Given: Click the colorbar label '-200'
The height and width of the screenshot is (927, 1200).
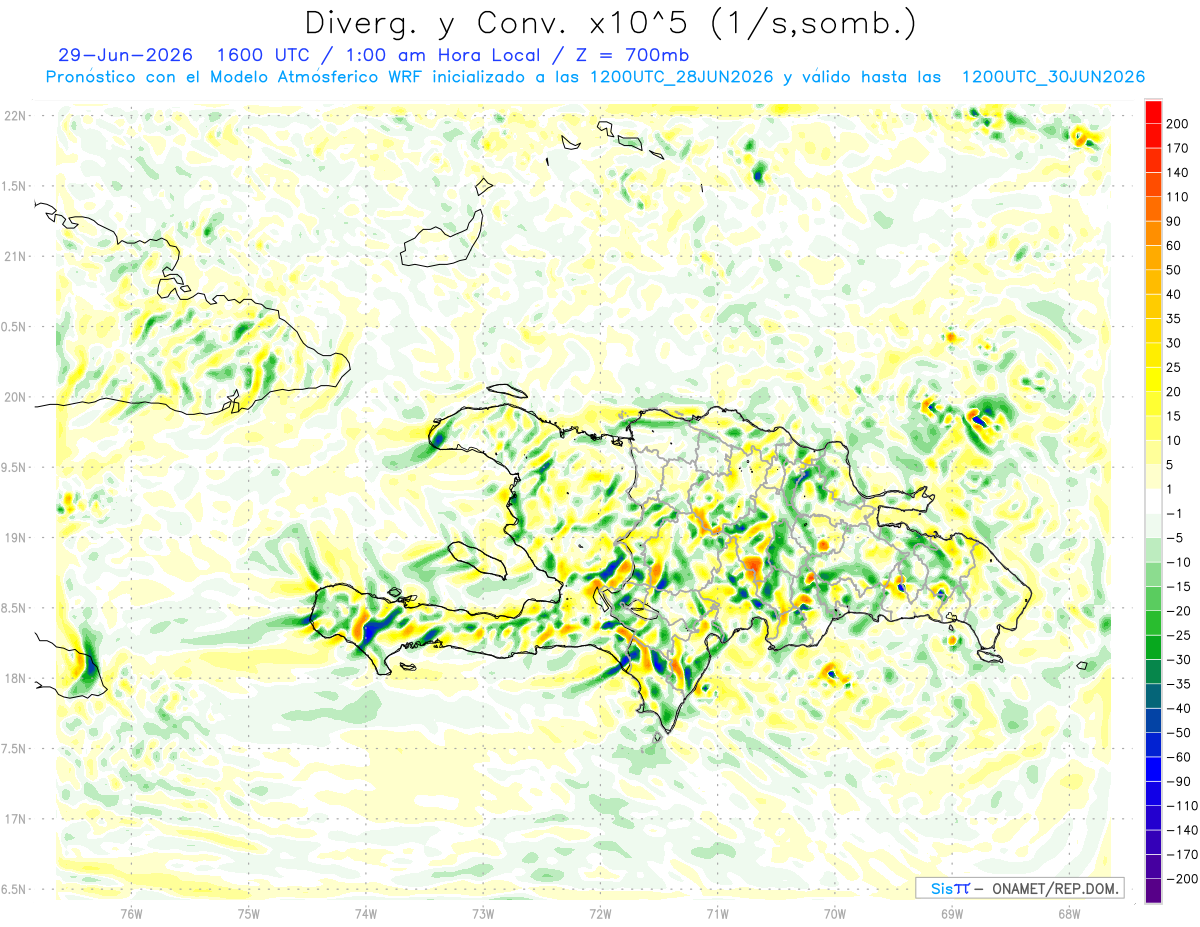Looking at the screenshot, I should [x=1182, y=879].
